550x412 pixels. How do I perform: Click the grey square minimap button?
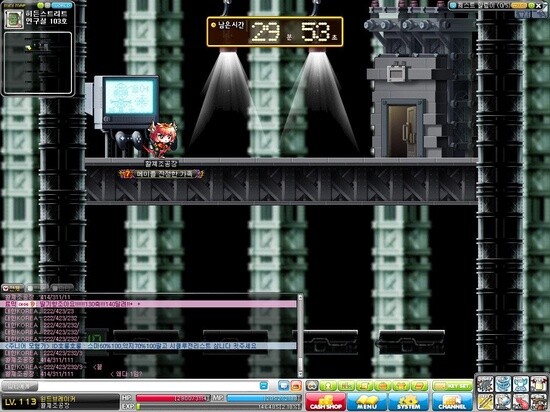point(47,5)
